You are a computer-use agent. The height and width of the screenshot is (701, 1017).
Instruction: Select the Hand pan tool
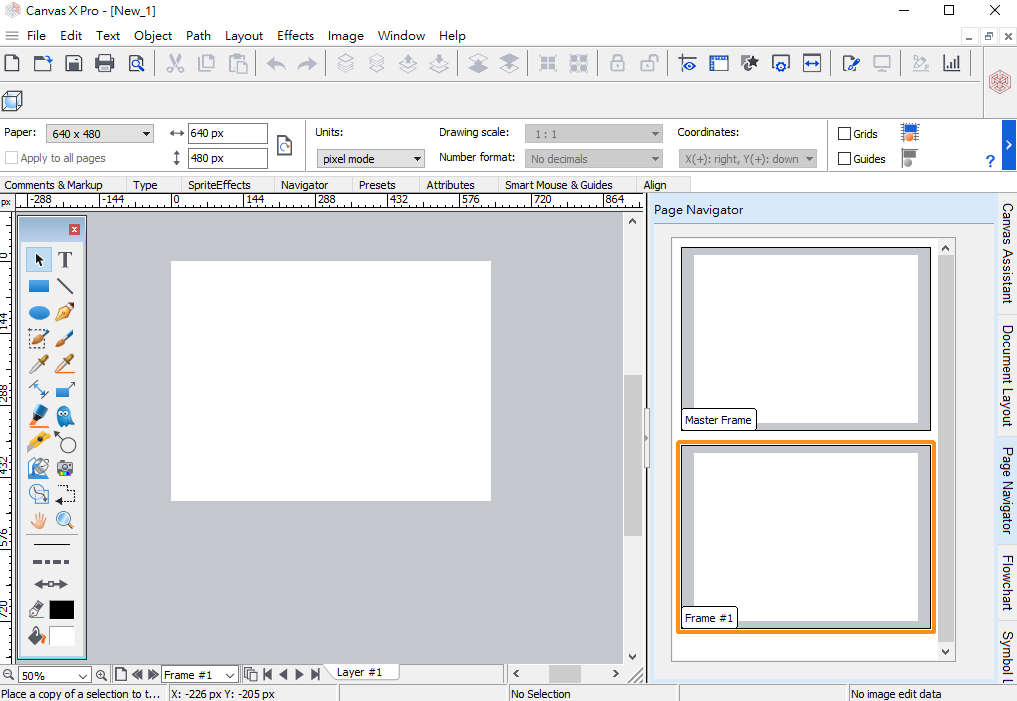(x=39, y=520)
